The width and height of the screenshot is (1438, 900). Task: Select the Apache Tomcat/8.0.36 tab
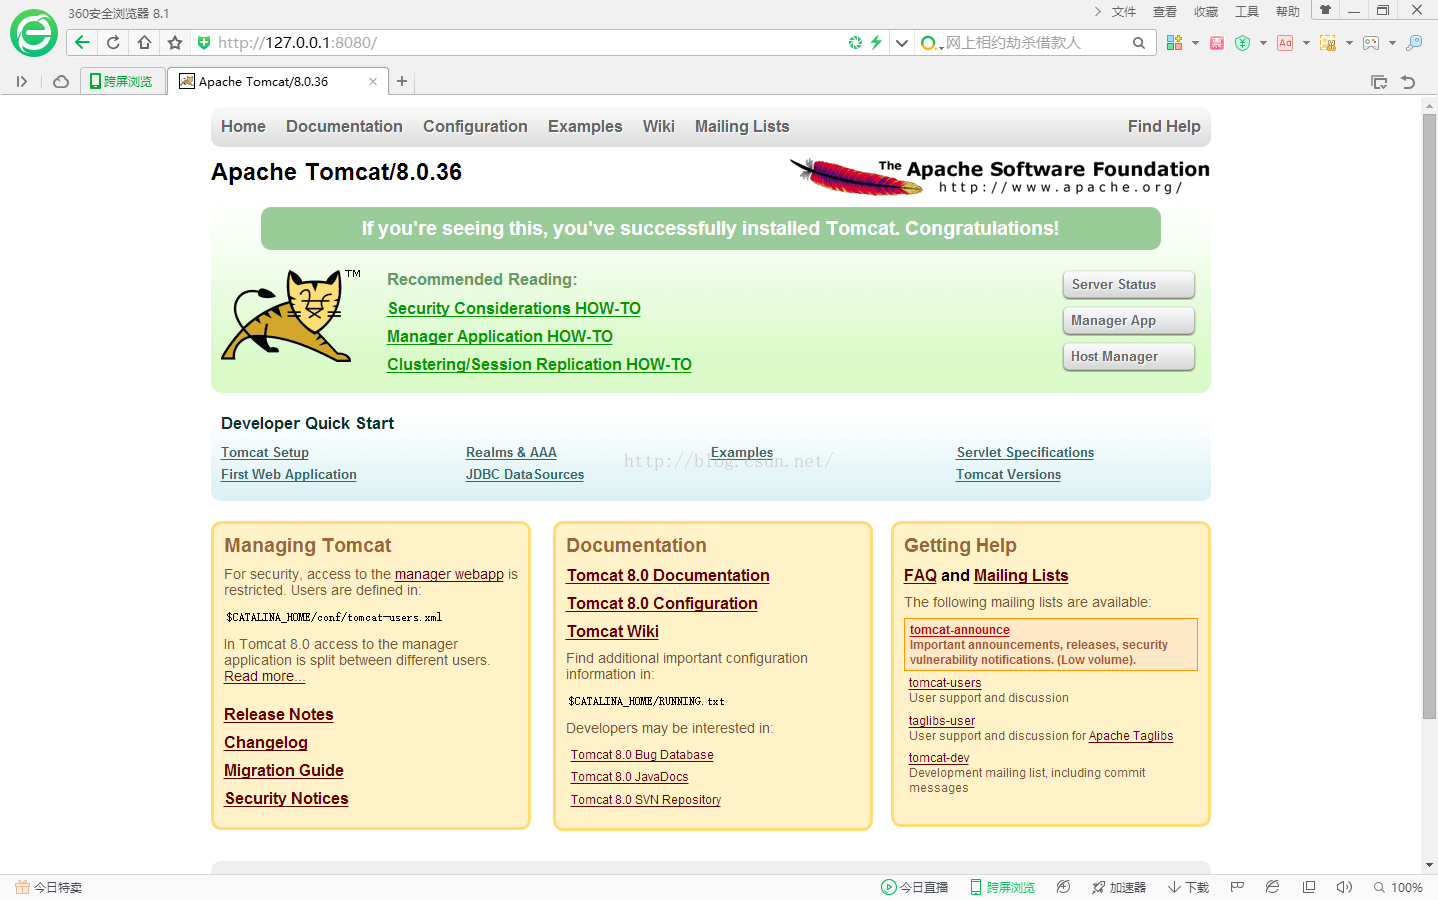(278, 82)
